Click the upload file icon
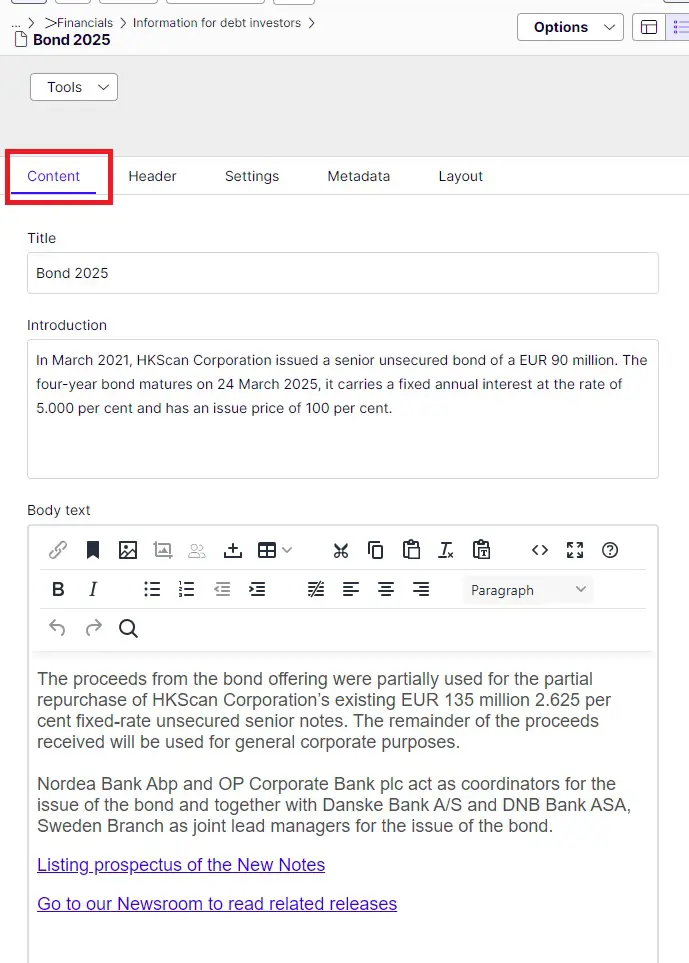The height and width of the screenshot is (963, 689). click(233, 550)
